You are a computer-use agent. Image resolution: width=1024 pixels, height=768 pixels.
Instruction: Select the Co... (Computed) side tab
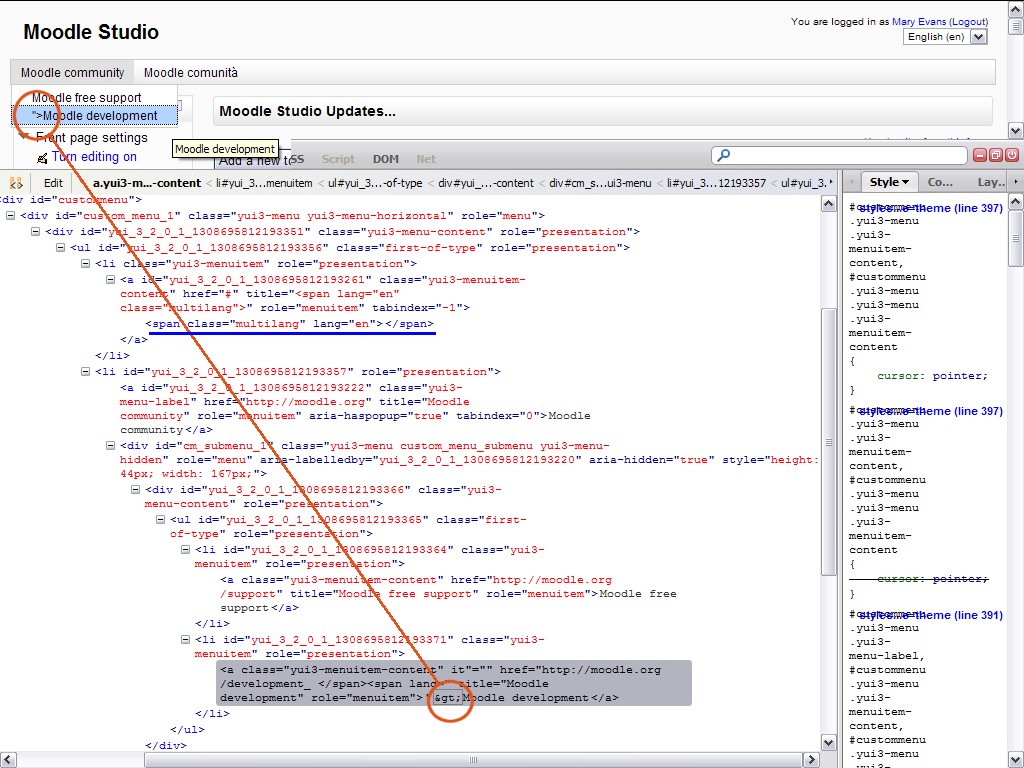940,182
